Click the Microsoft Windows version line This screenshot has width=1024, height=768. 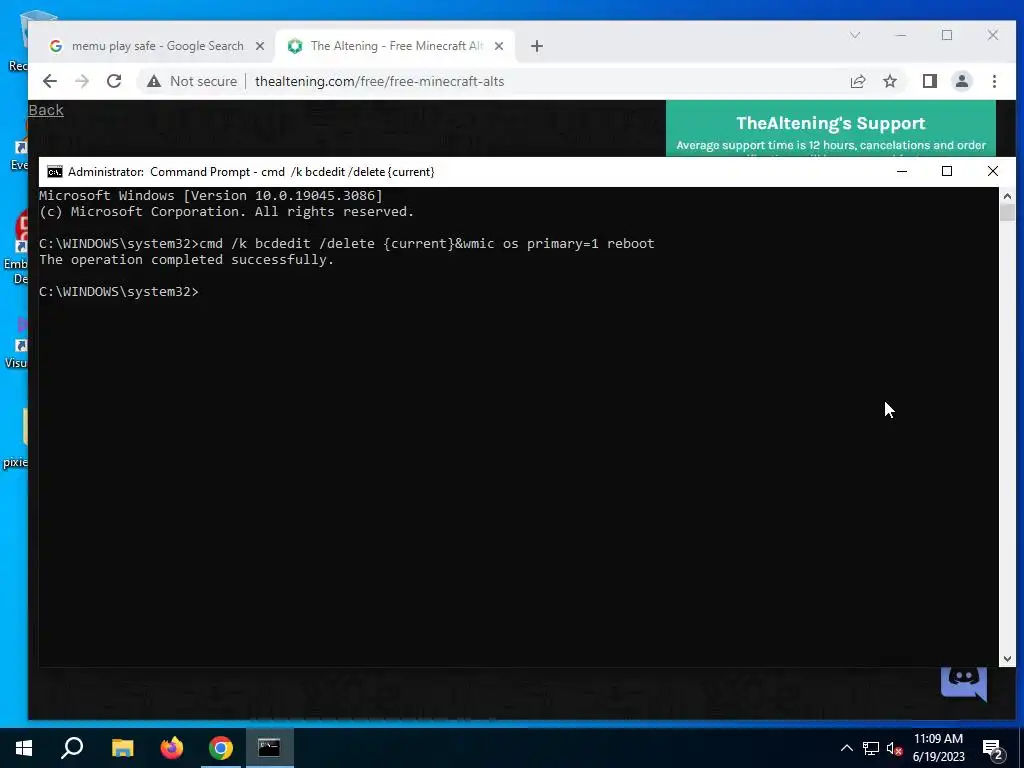[x=211, y=195]
